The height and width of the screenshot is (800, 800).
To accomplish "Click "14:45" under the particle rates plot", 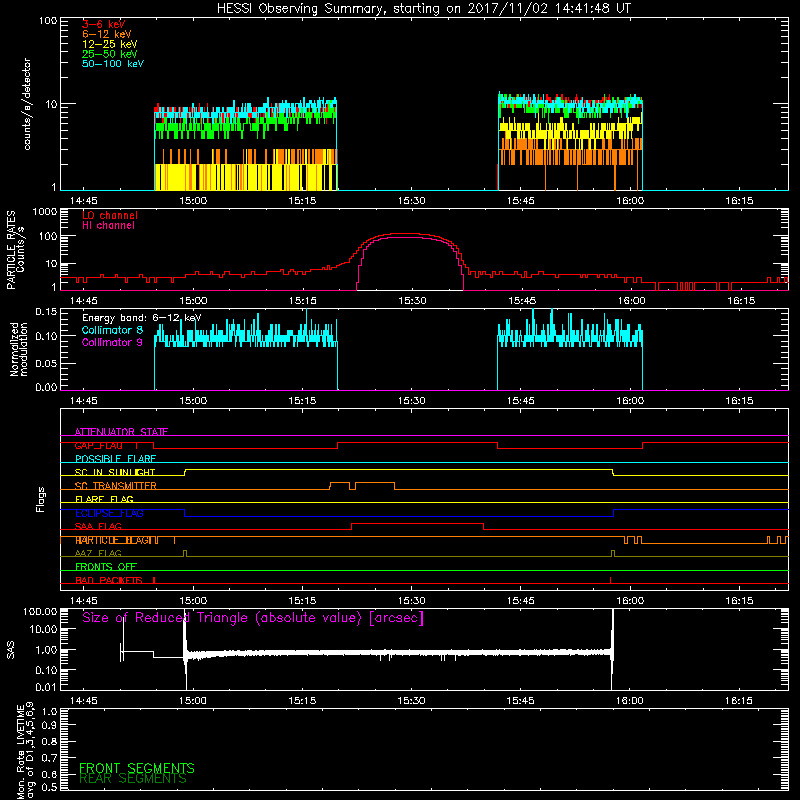I will click(x=84, y=301).
